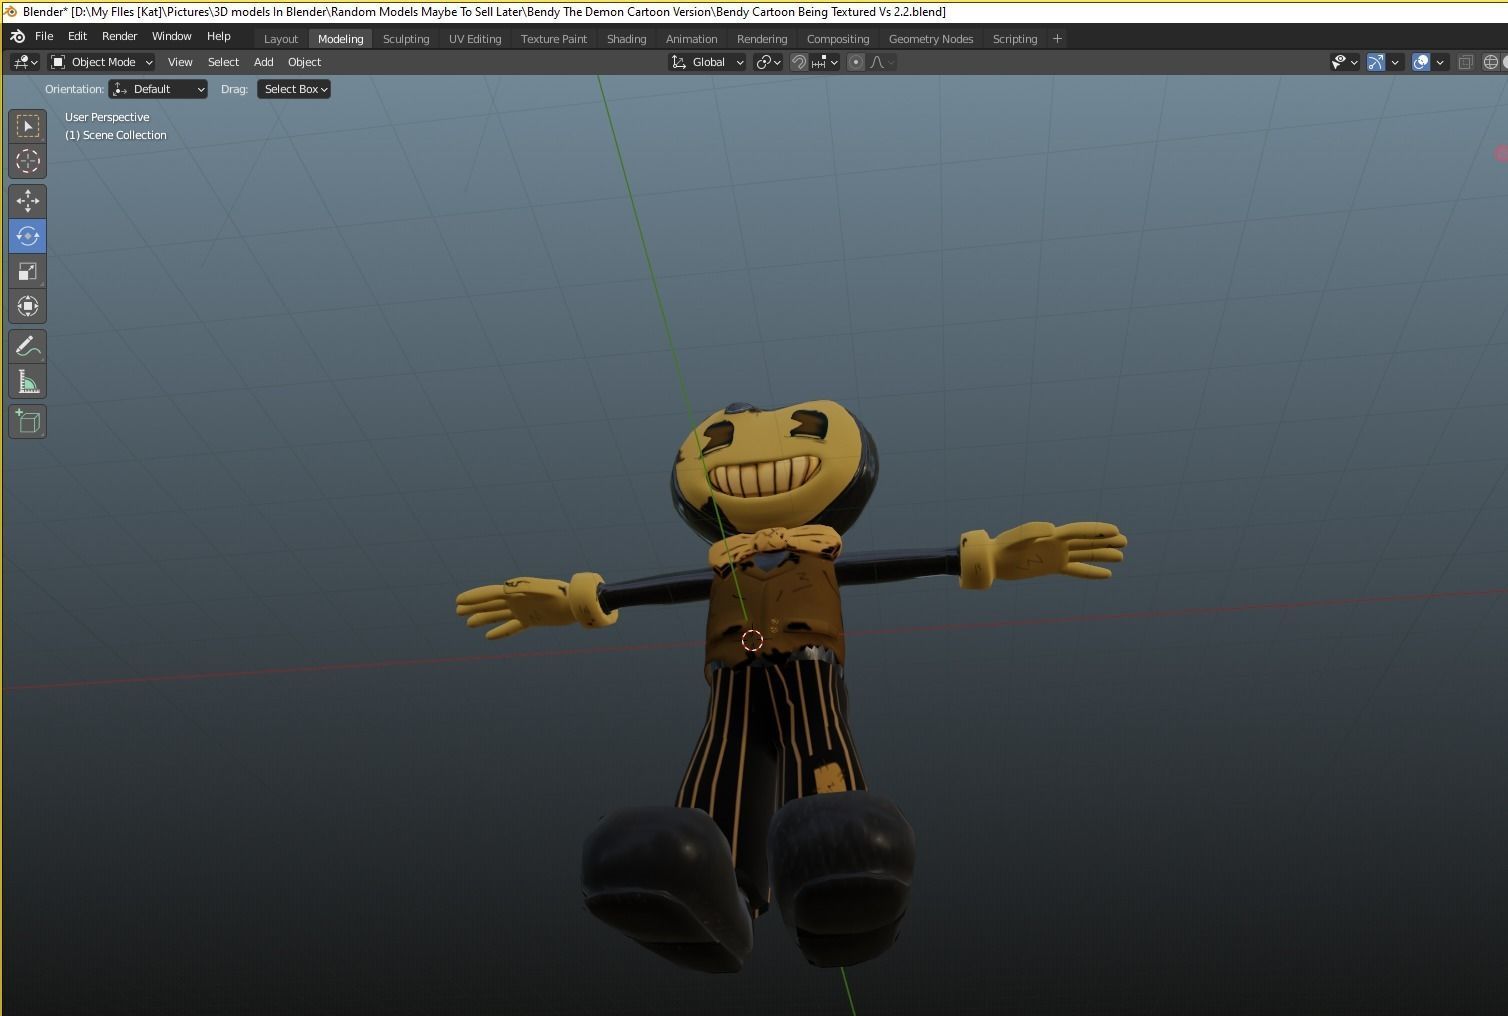
Task: Toggle the viewport gizmos button
Action: [1376, 62]
